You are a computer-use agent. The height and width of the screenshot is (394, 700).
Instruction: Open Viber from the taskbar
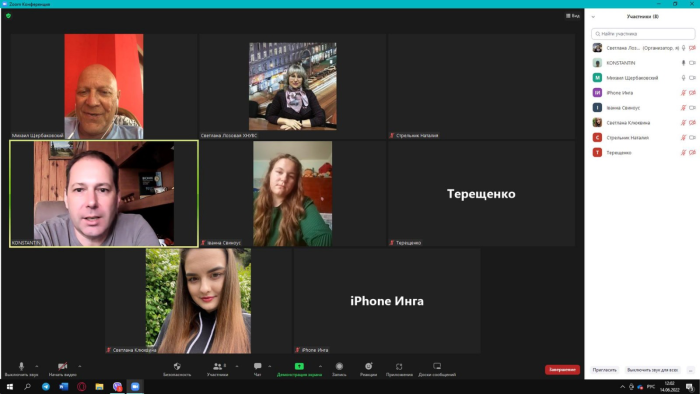pyautogui.click(x=117, y=386)
